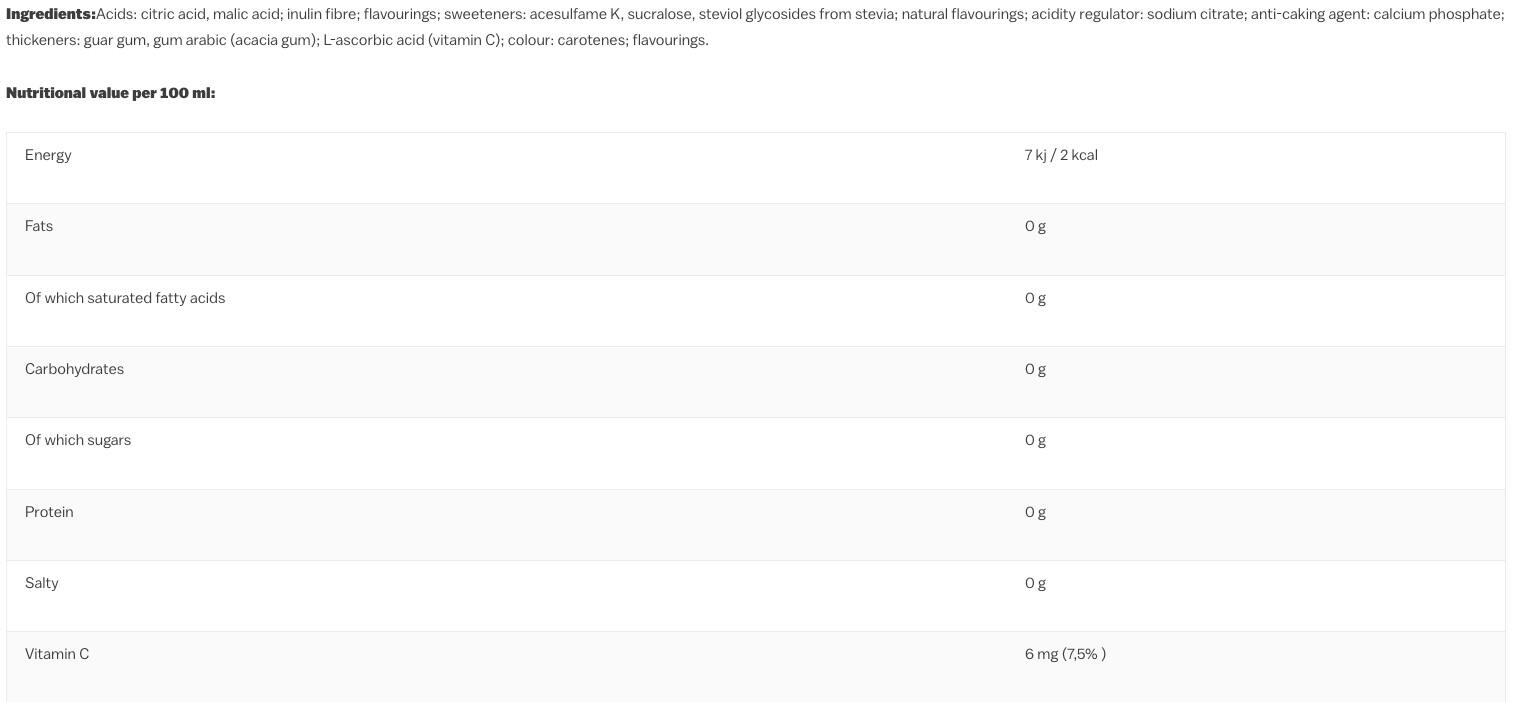1520x702 pixels.
Task: Select the Salty row label
Action: click(x=42, y=583)
